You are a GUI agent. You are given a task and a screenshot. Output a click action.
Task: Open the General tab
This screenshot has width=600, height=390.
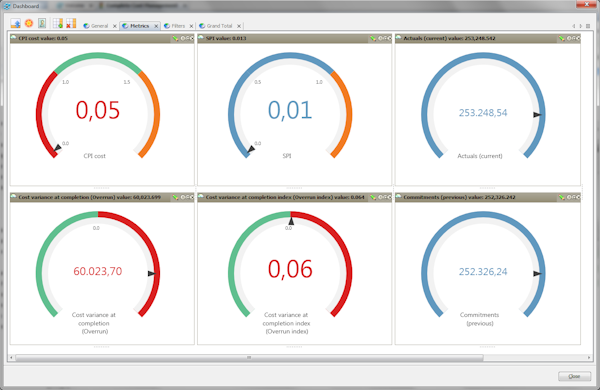(x=99, y=26)
